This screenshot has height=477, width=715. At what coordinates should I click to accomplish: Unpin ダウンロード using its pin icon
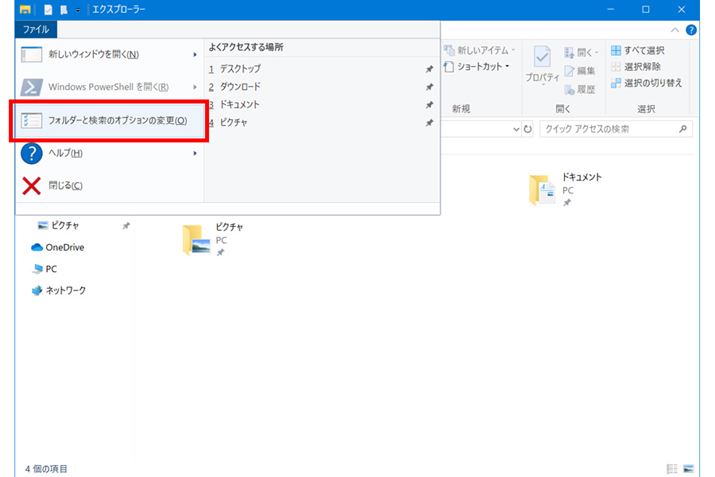coord(429,87)
